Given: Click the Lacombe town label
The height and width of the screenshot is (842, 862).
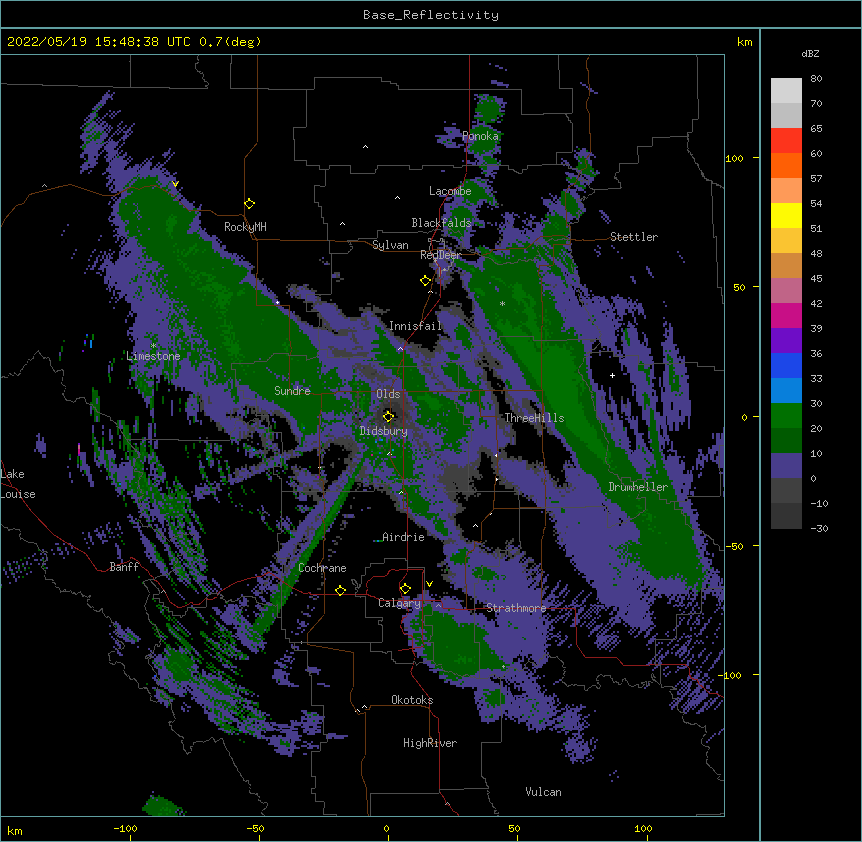Looking at the screenshot, I should (x=450, y=191).
